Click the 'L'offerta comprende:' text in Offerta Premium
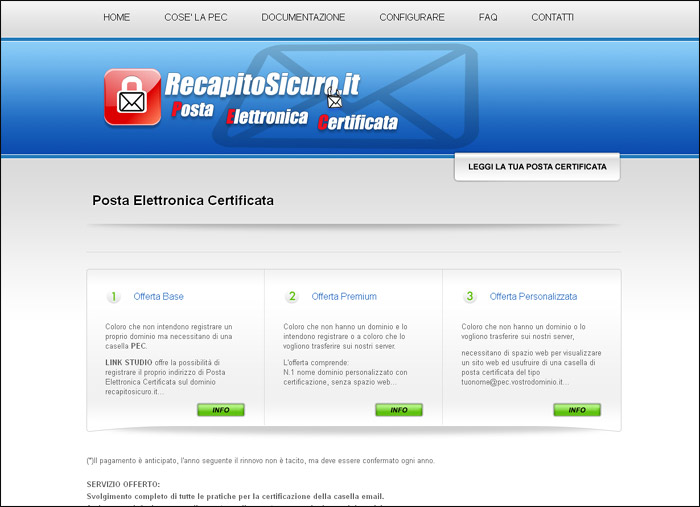Screen dimensions: 700x507 tap(316, 362)
